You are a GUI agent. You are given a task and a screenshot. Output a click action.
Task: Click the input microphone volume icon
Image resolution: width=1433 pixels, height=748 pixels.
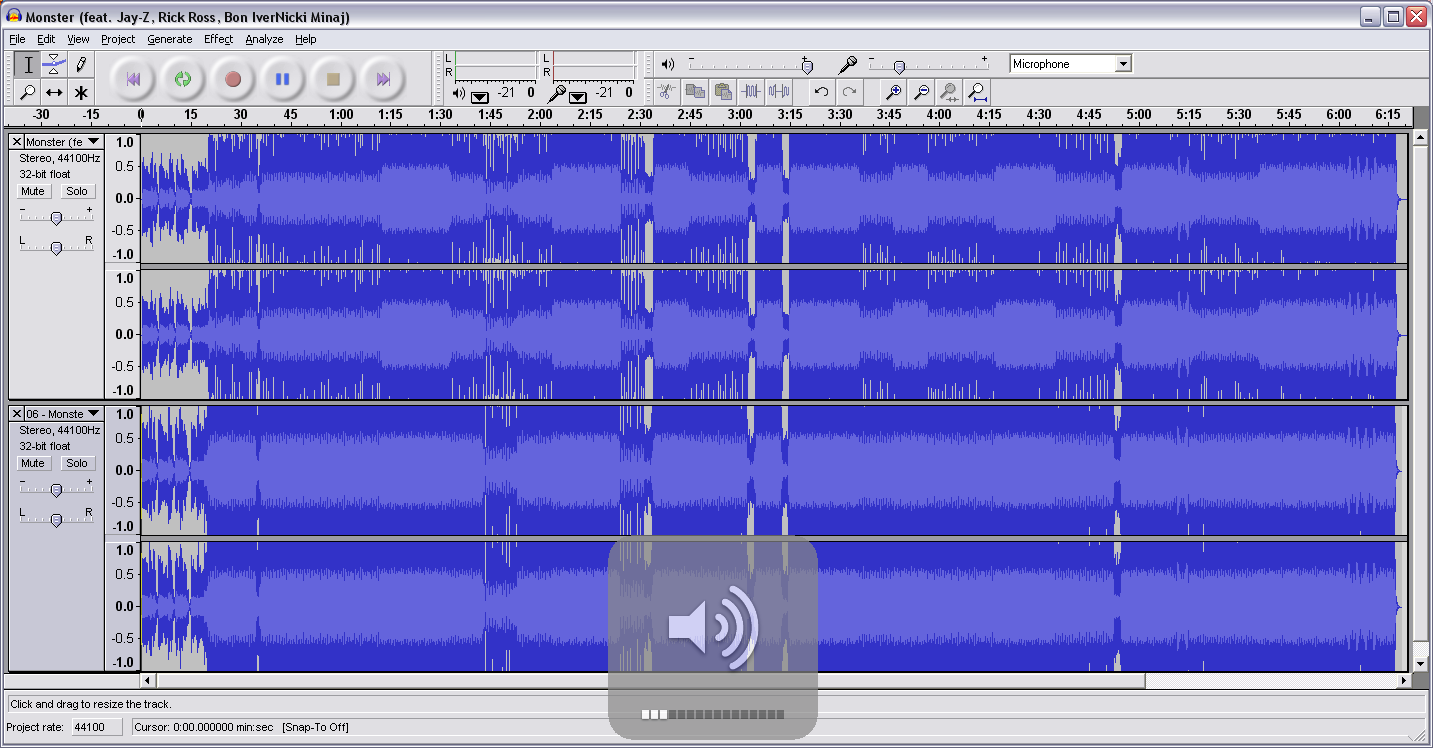(x=848, y=64)
